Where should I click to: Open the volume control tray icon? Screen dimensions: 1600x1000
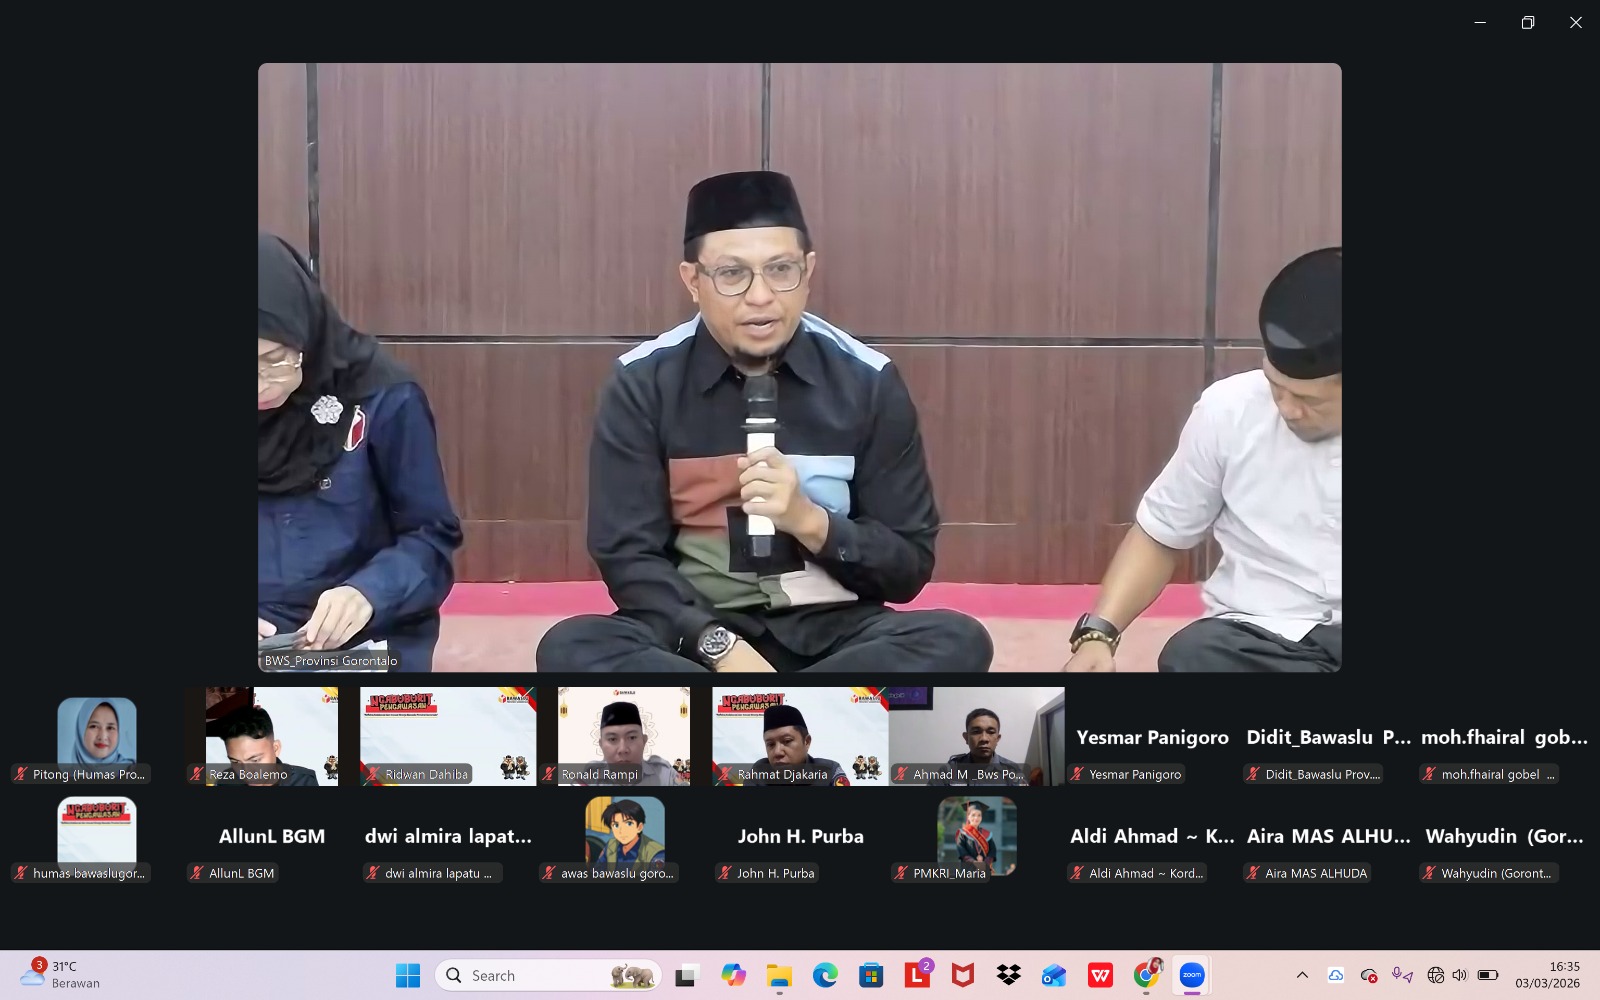1460,975
